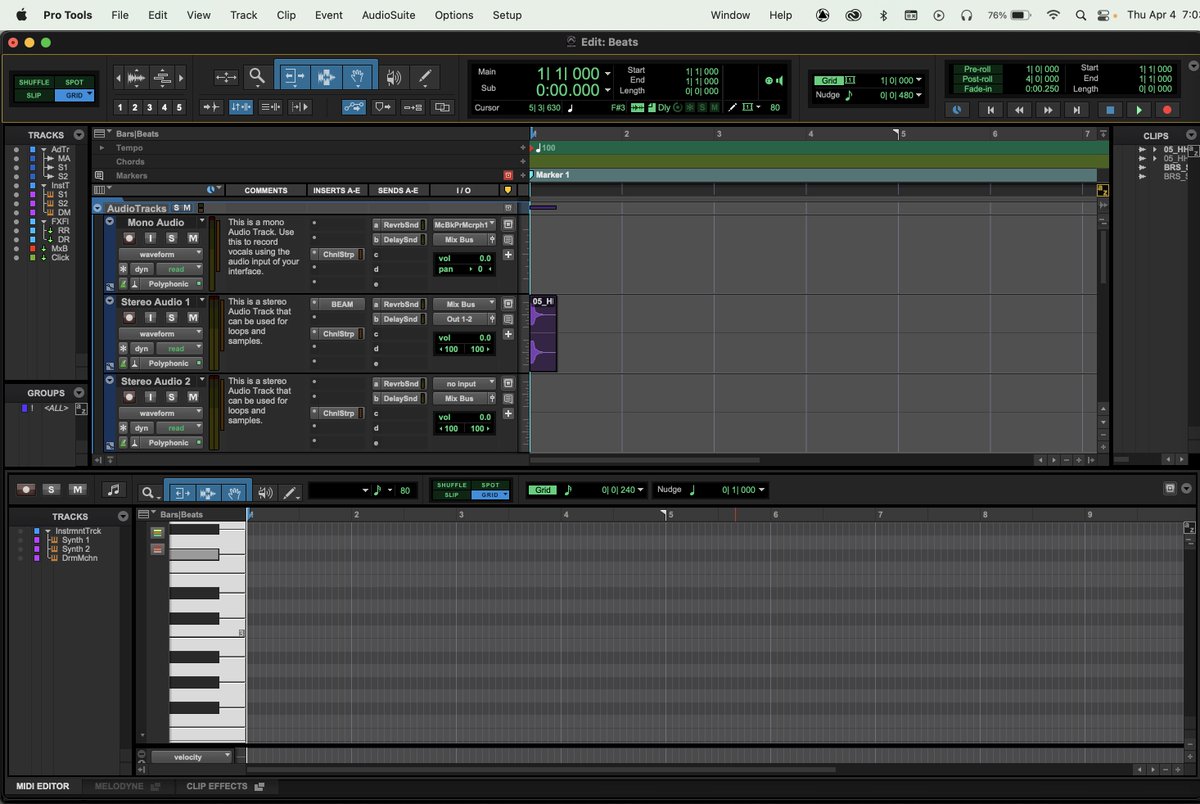1200x804 pixels.
Task: Click the vol 0.0 field on Mono Audio
Action: [x=464, y=258]
